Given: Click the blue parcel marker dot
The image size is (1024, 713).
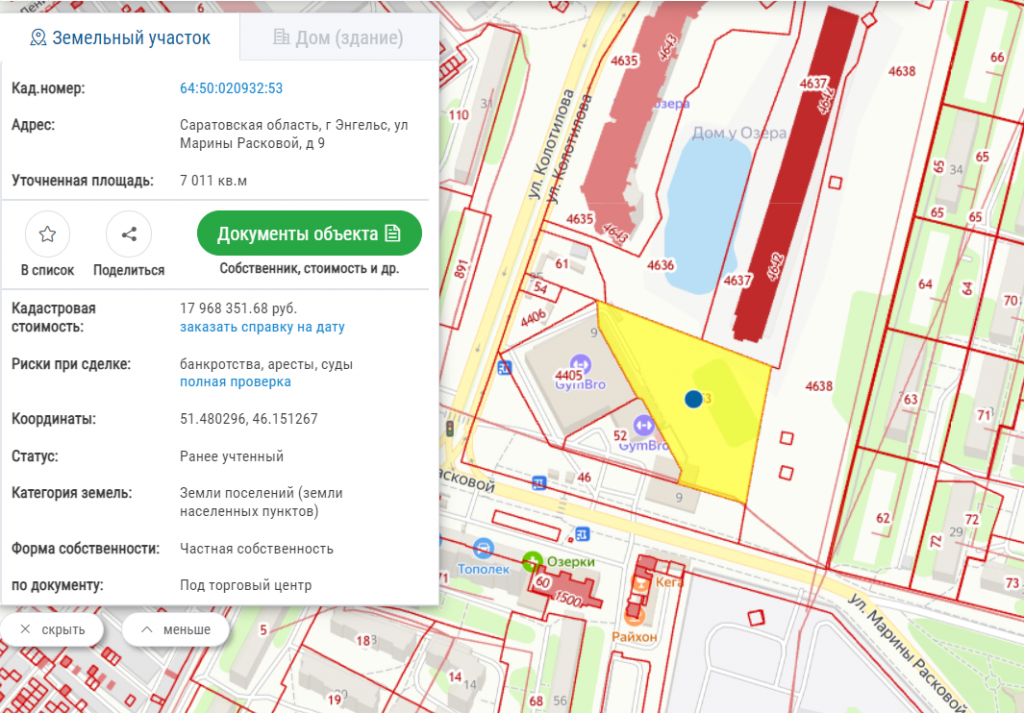Looking at the screenshot, I should pos(694,399).
